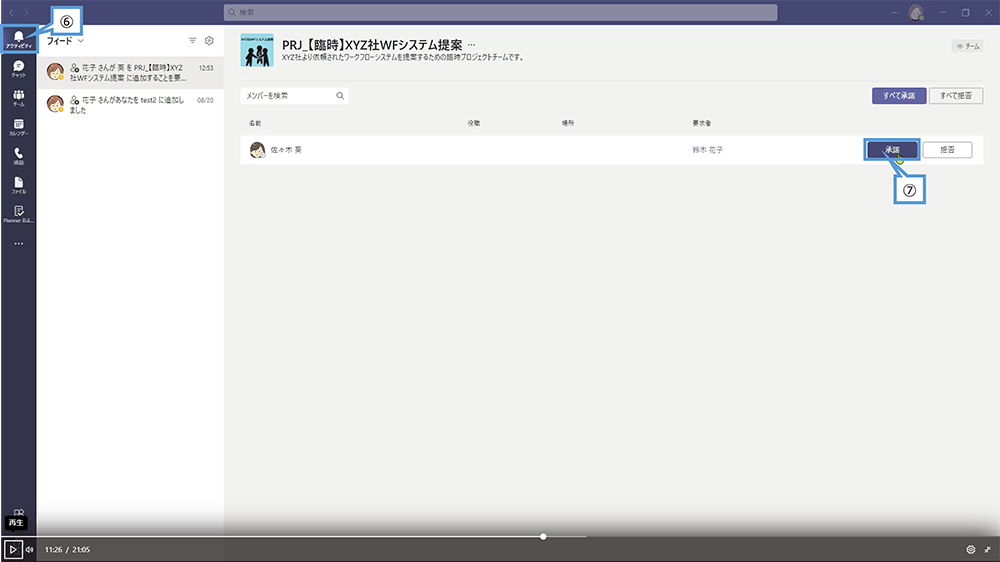Click the member search magnifier icon
This screenshot has width=1000, height=562.
click(340, 96)
